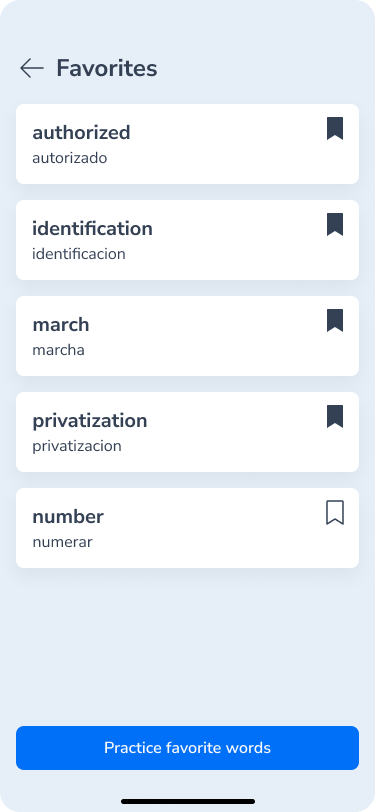Screen dimensions: 375x812
Task: Tap empty space below the word list
Action: [188, 647]
